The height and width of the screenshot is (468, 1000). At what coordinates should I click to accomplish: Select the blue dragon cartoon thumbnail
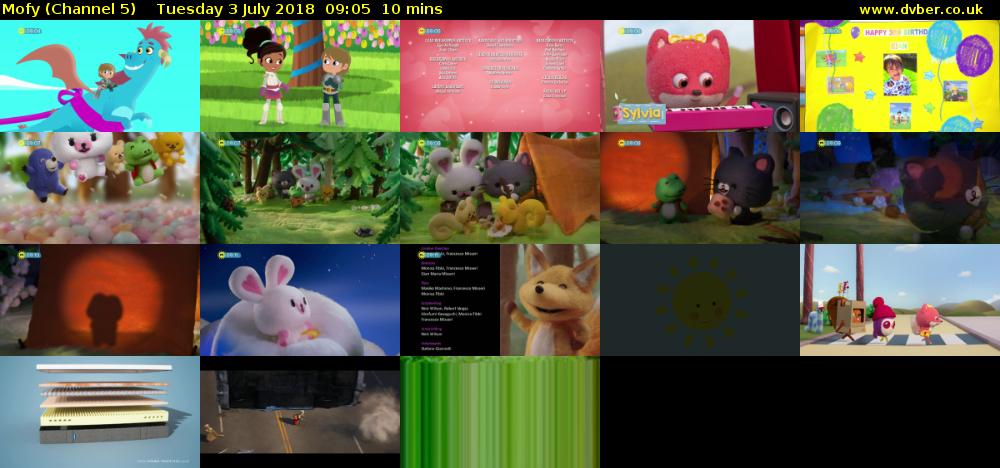click(100, 76)
